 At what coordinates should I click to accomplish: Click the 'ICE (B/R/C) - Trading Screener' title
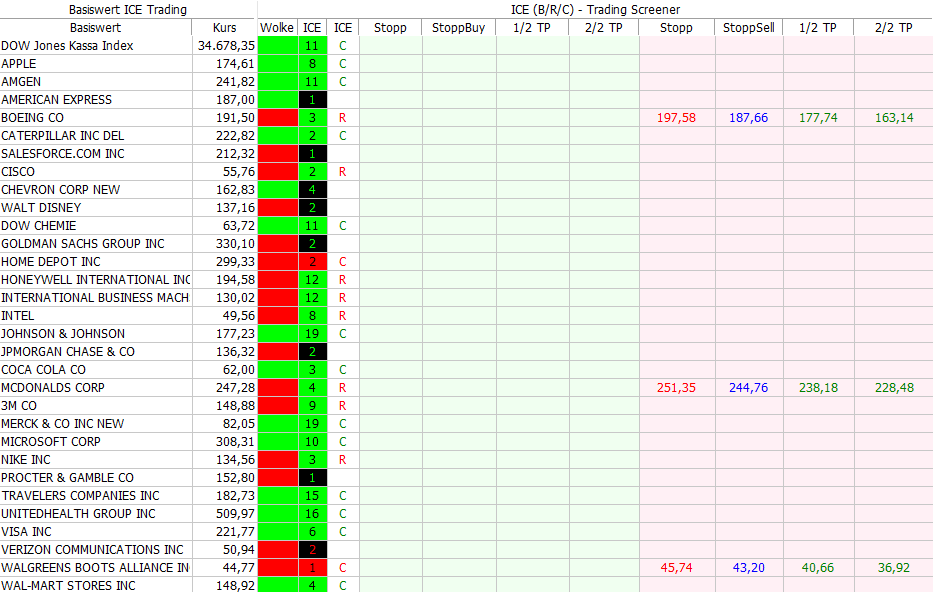tap(595, 10)
